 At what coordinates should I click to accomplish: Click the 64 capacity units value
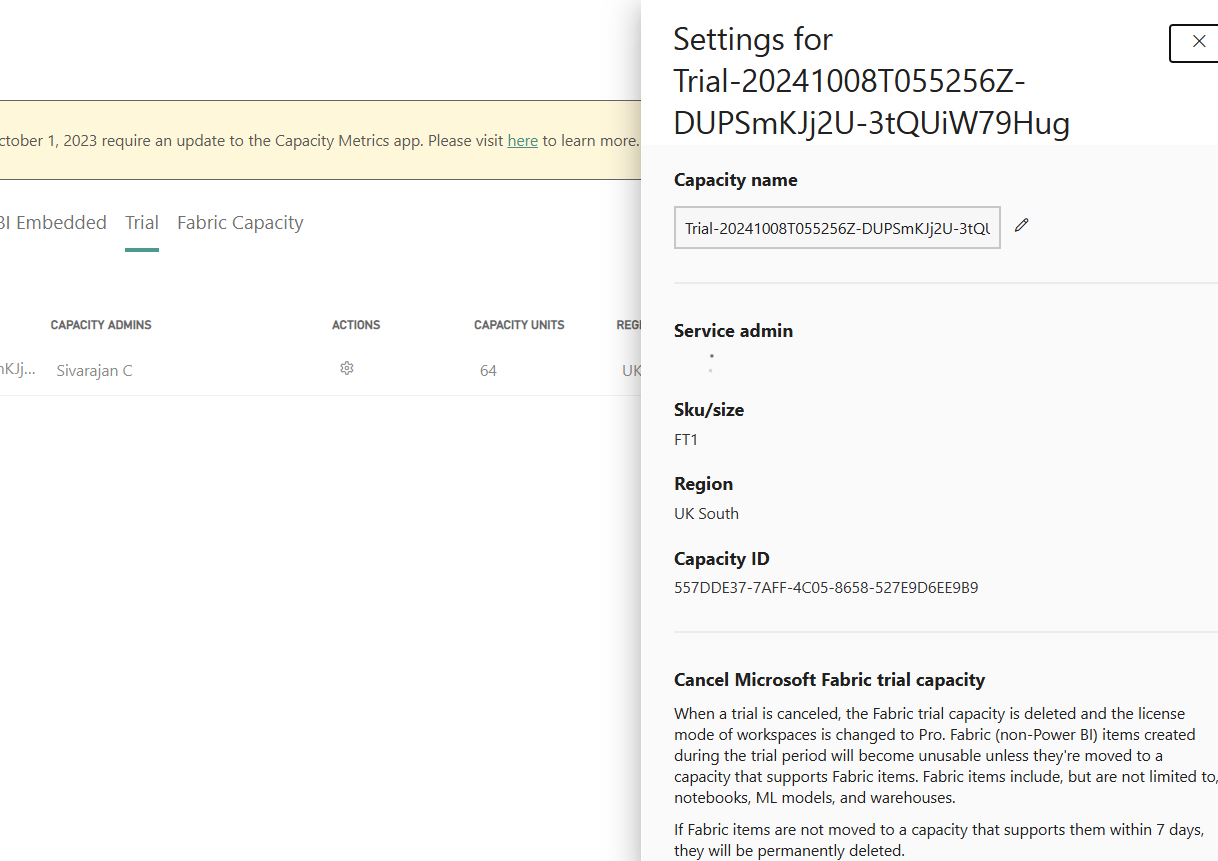pyautogui.click(x=488, y=370)
